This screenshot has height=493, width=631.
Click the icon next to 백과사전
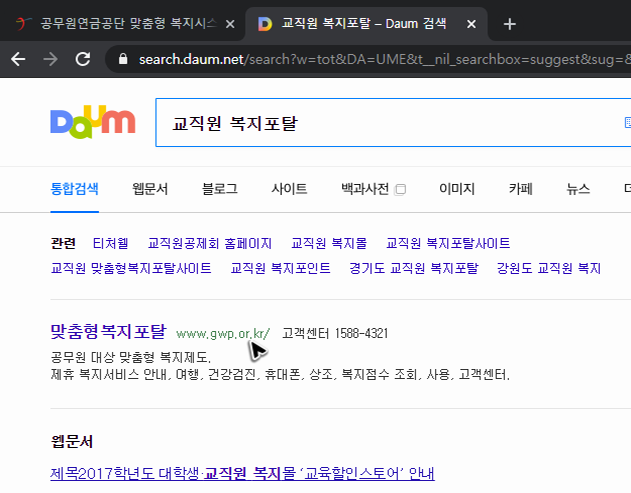click(x=400, y=189)
